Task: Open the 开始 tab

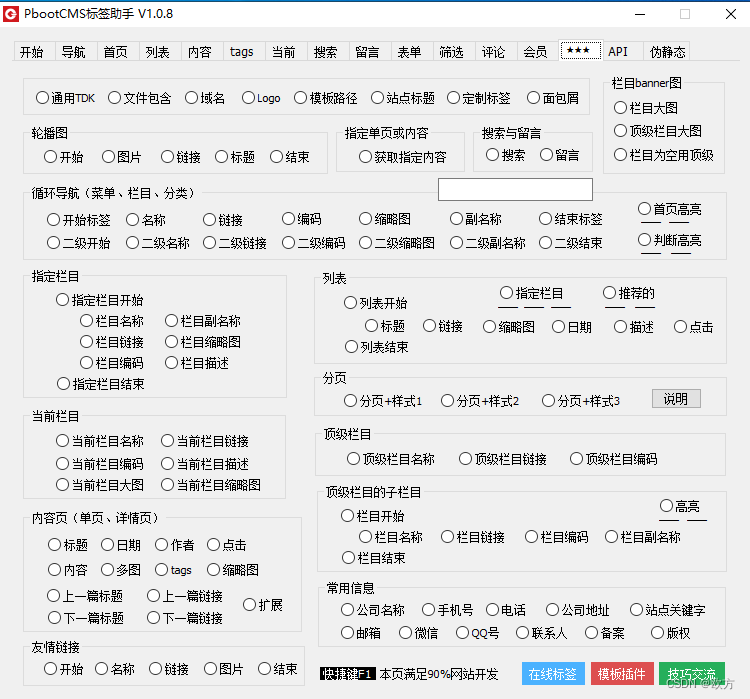Action: click(32, 52)
